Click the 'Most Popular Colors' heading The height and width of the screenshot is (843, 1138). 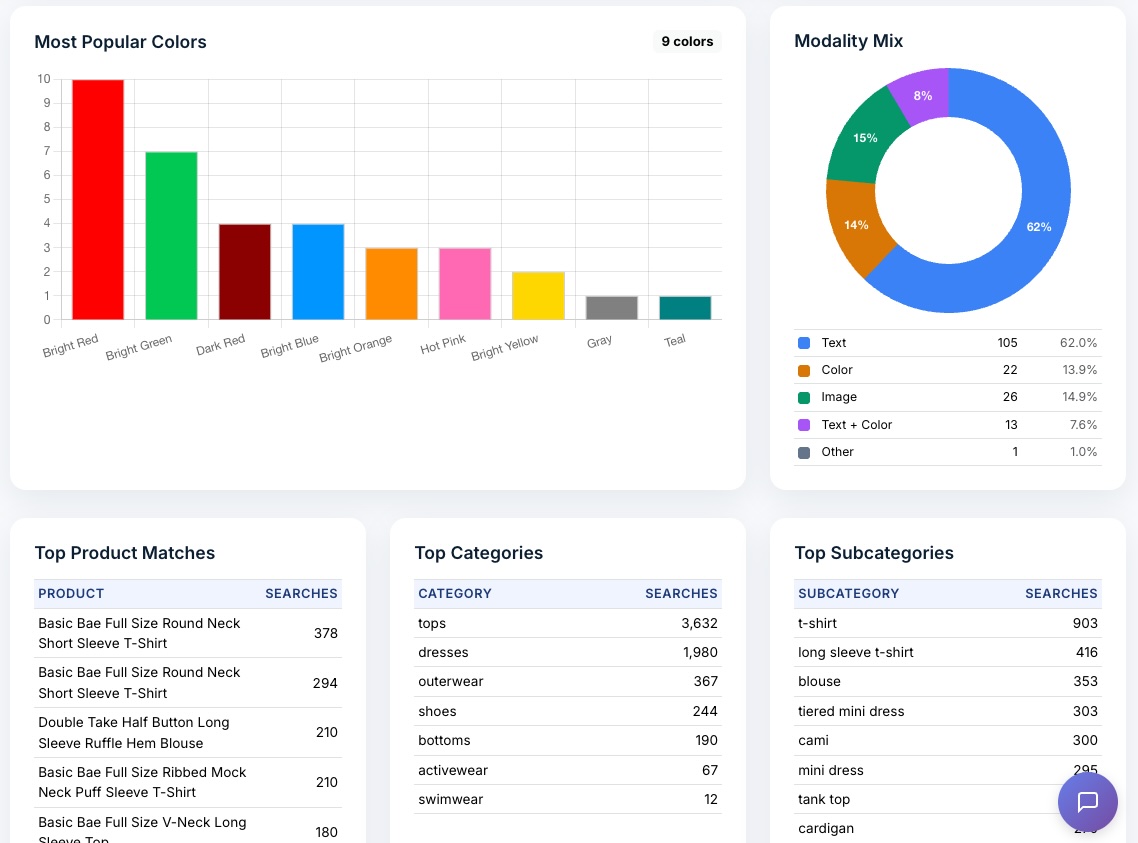(120, 42)
